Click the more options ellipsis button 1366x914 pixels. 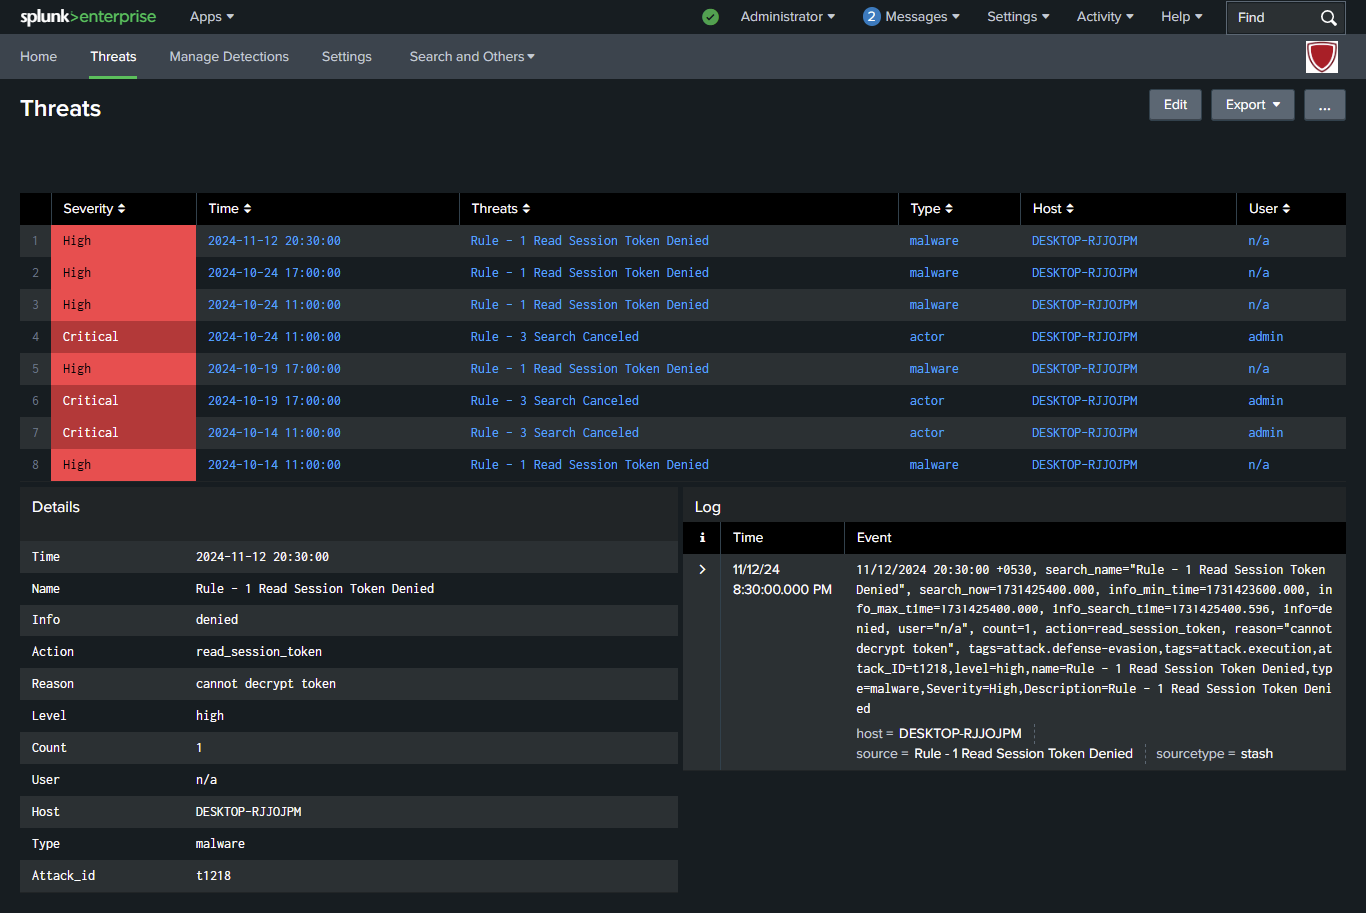pyautogui.click(x=1324, y=105)
